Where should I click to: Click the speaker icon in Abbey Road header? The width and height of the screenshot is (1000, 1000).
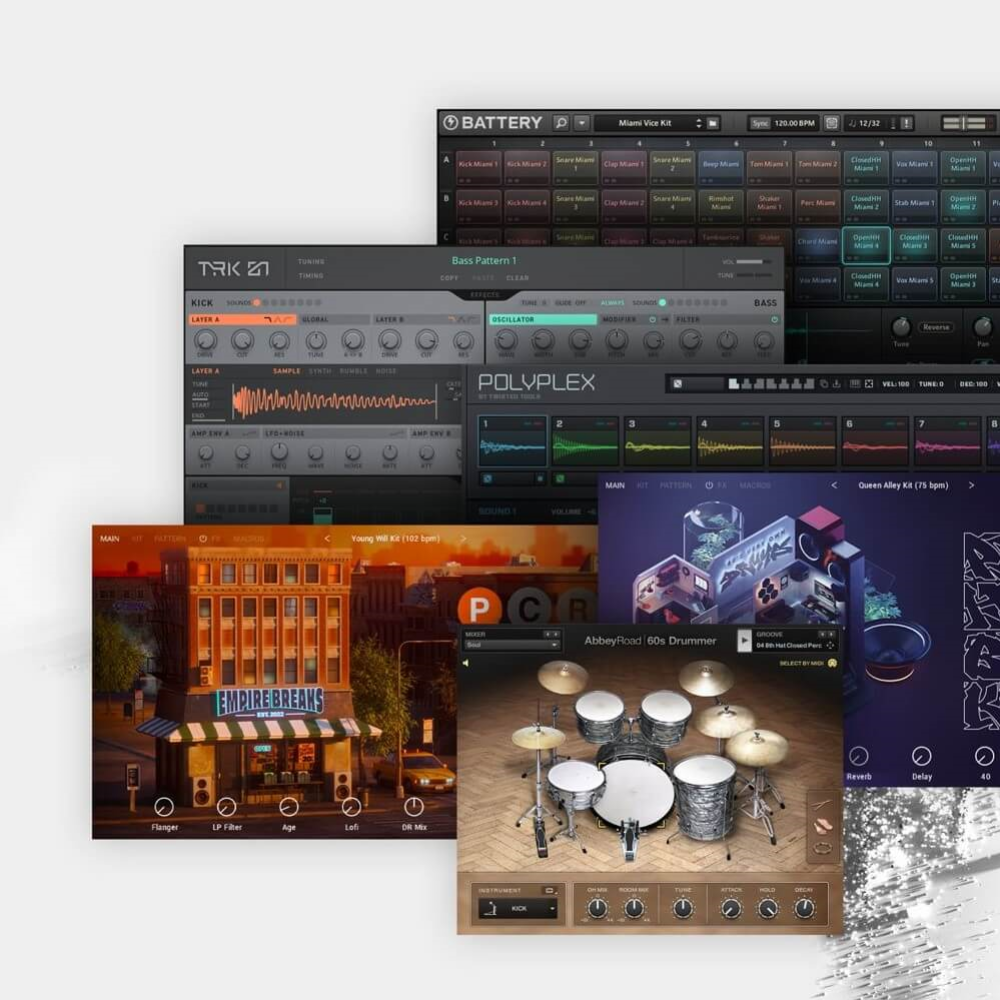(x=466, y=661)
